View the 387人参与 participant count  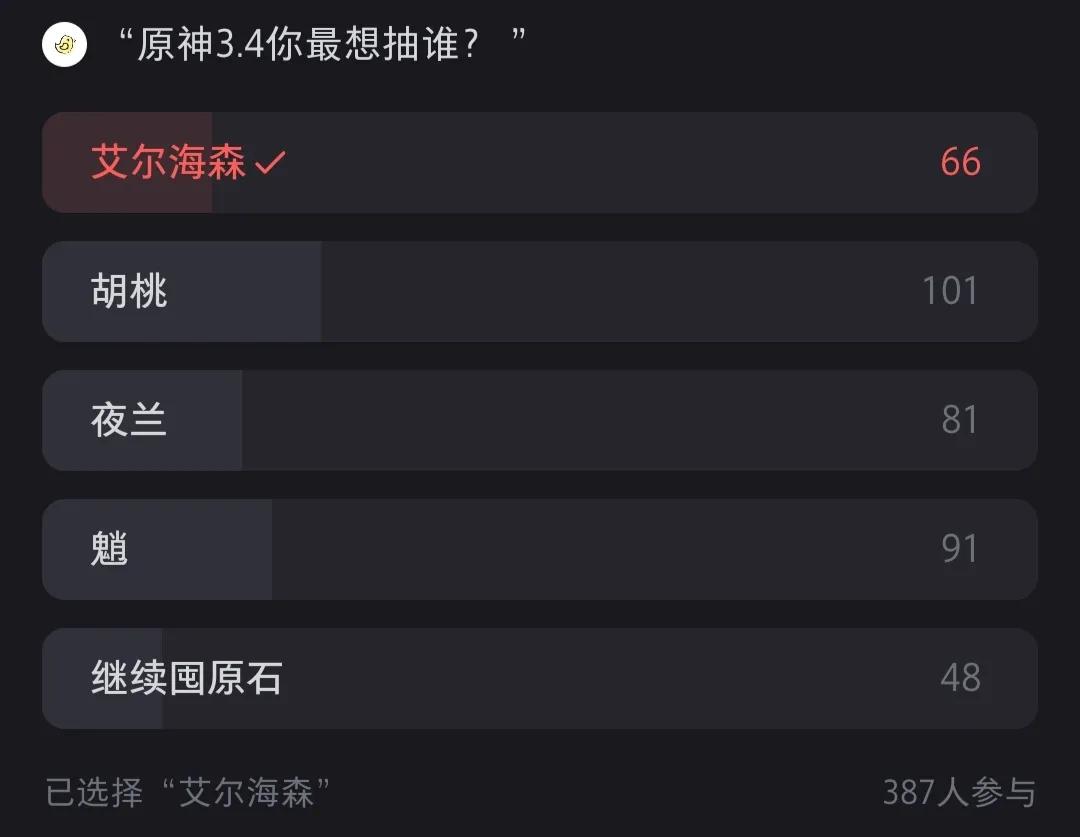[959, 792]
